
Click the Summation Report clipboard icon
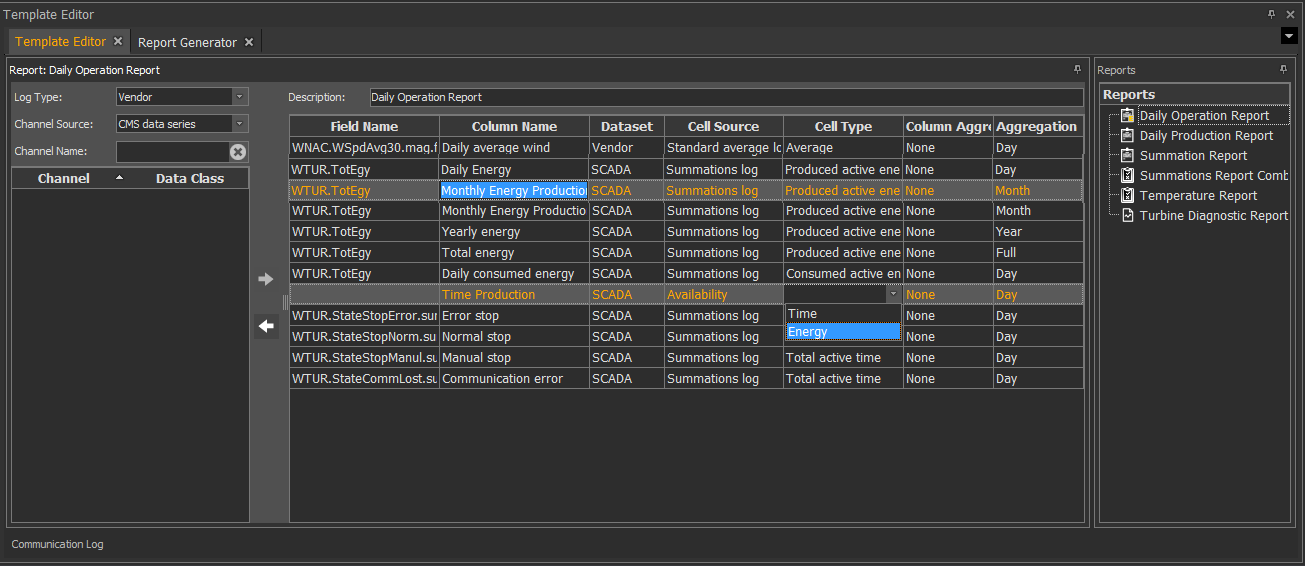point(1127,156)
